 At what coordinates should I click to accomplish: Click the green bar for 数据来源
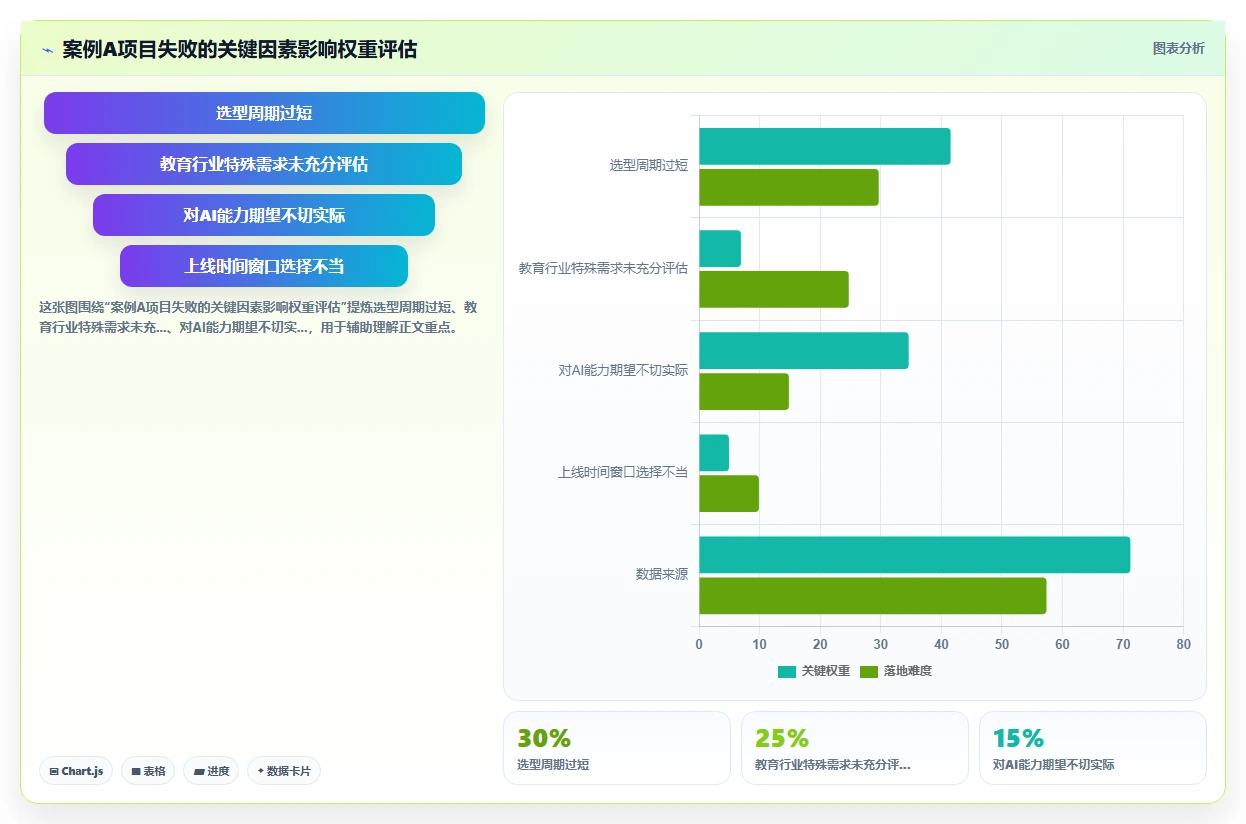coord(872,596)
